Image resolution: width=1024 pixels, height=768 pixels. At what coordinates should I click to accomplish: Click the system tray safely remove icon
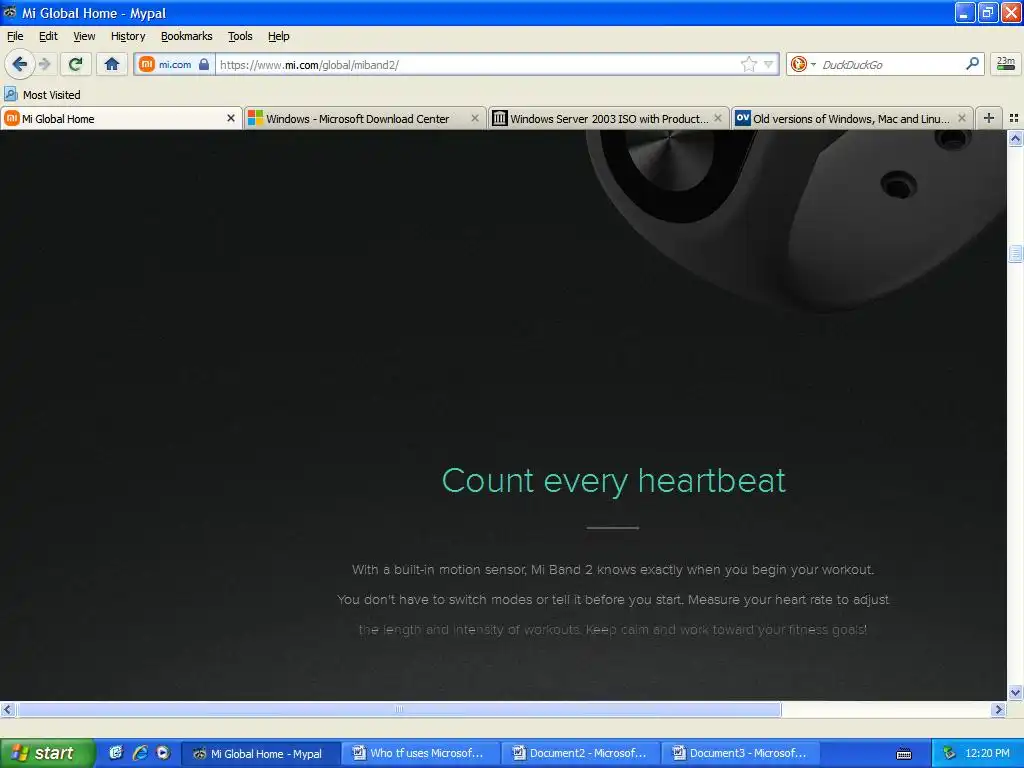949,753
